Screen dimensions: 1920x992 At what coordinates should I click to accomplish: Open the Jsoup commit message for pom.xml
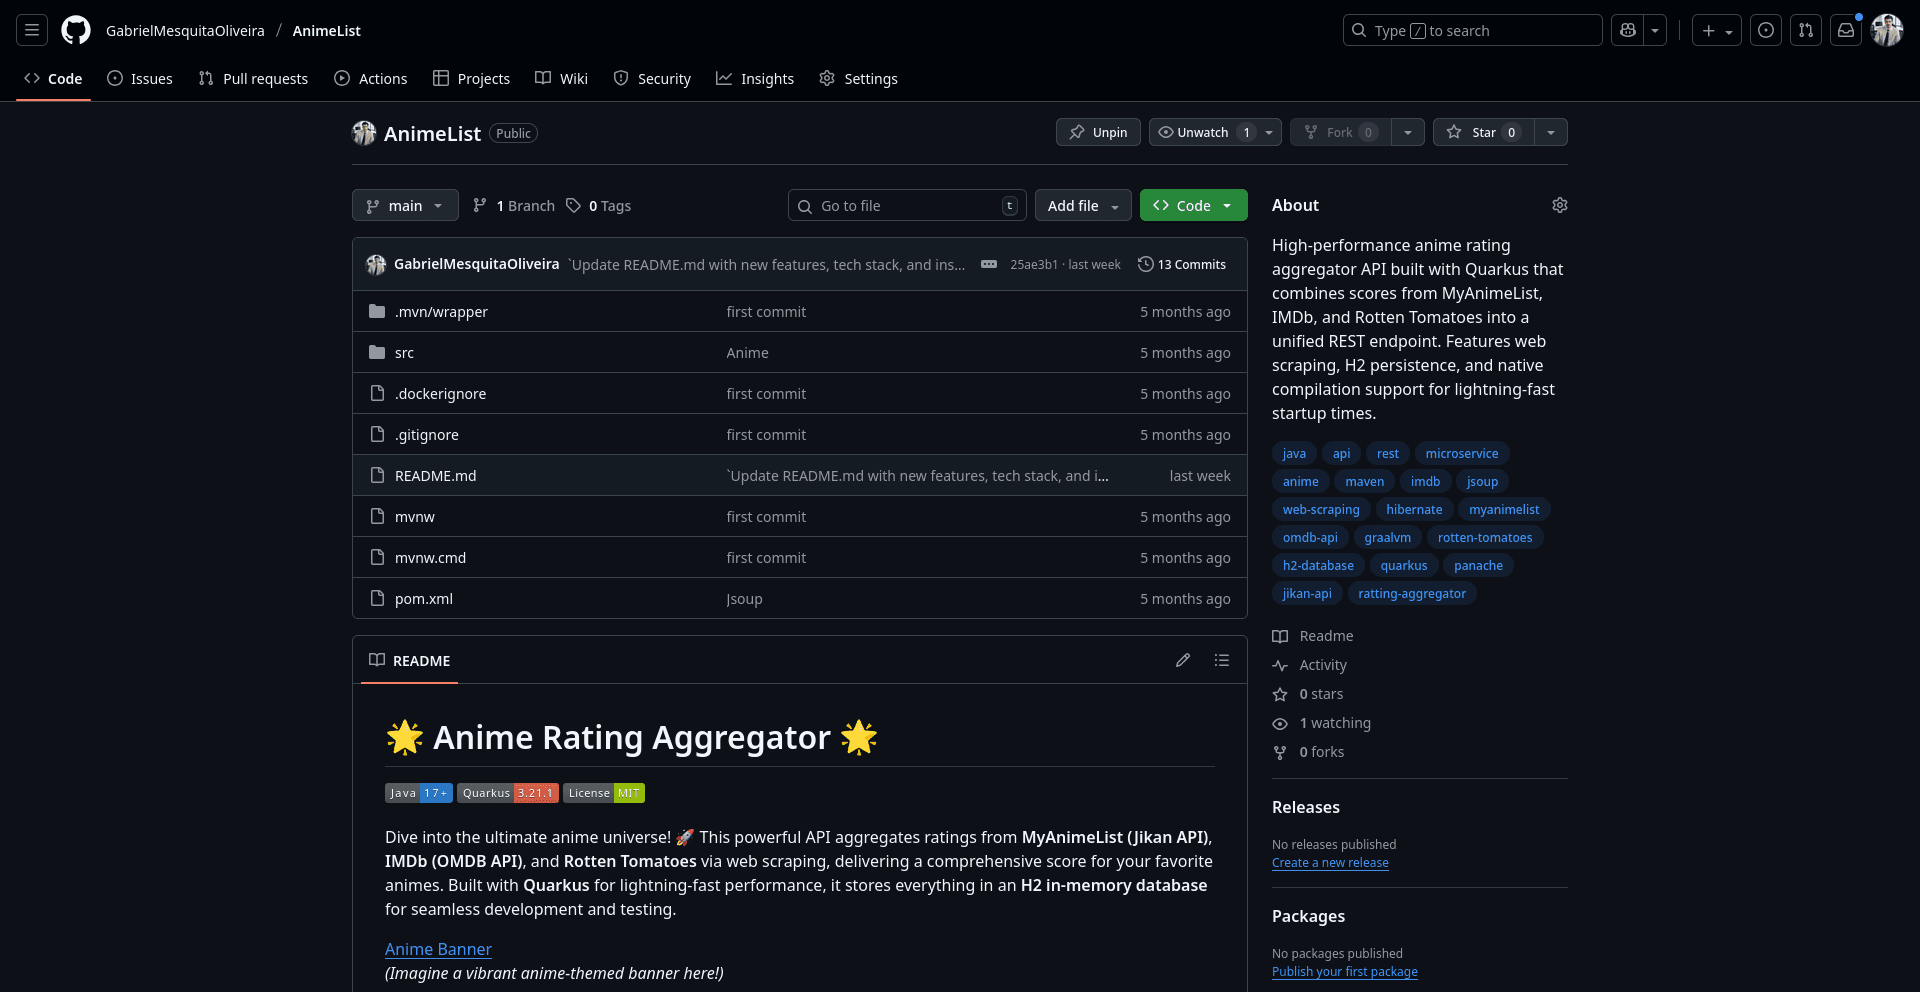pyautogui.click(x=744, y=599)
